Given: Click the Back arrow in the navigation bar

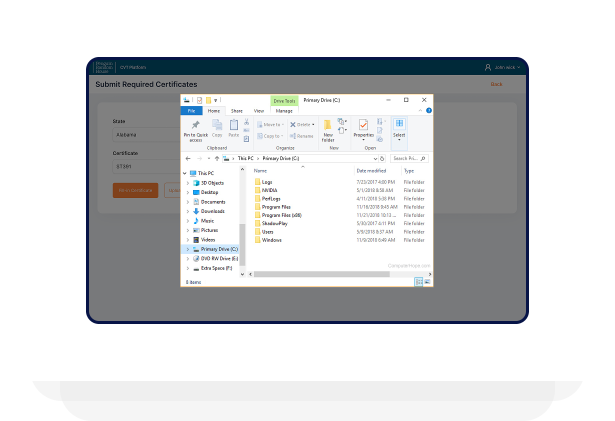Looking at the screenshot, I should point(188,159).
